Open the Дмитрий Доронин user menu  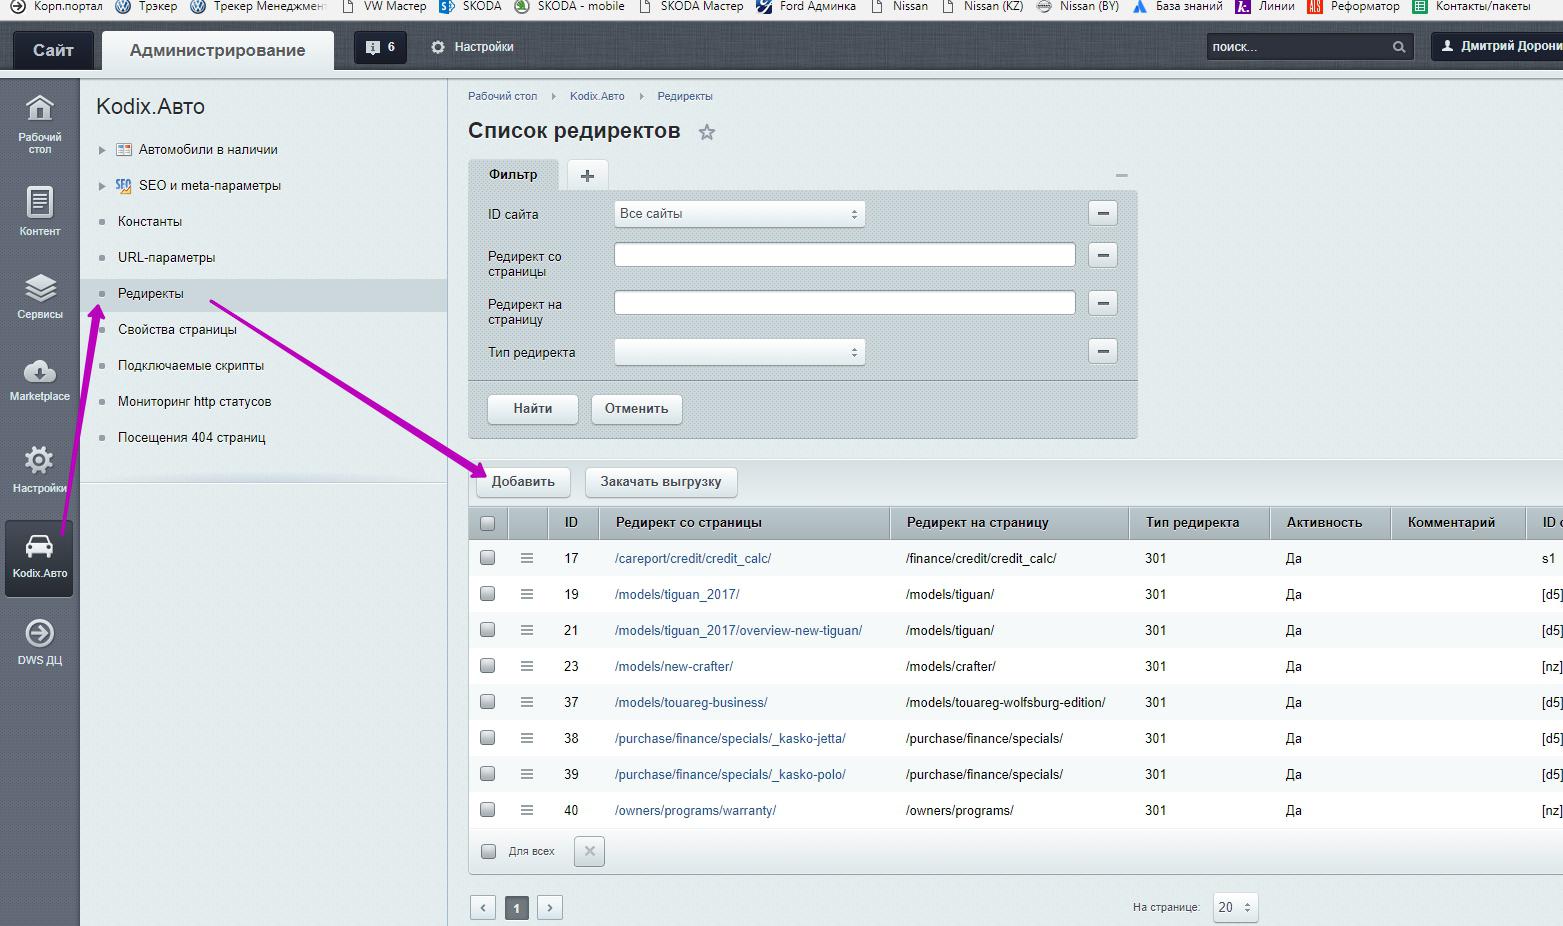(1497, 46)
